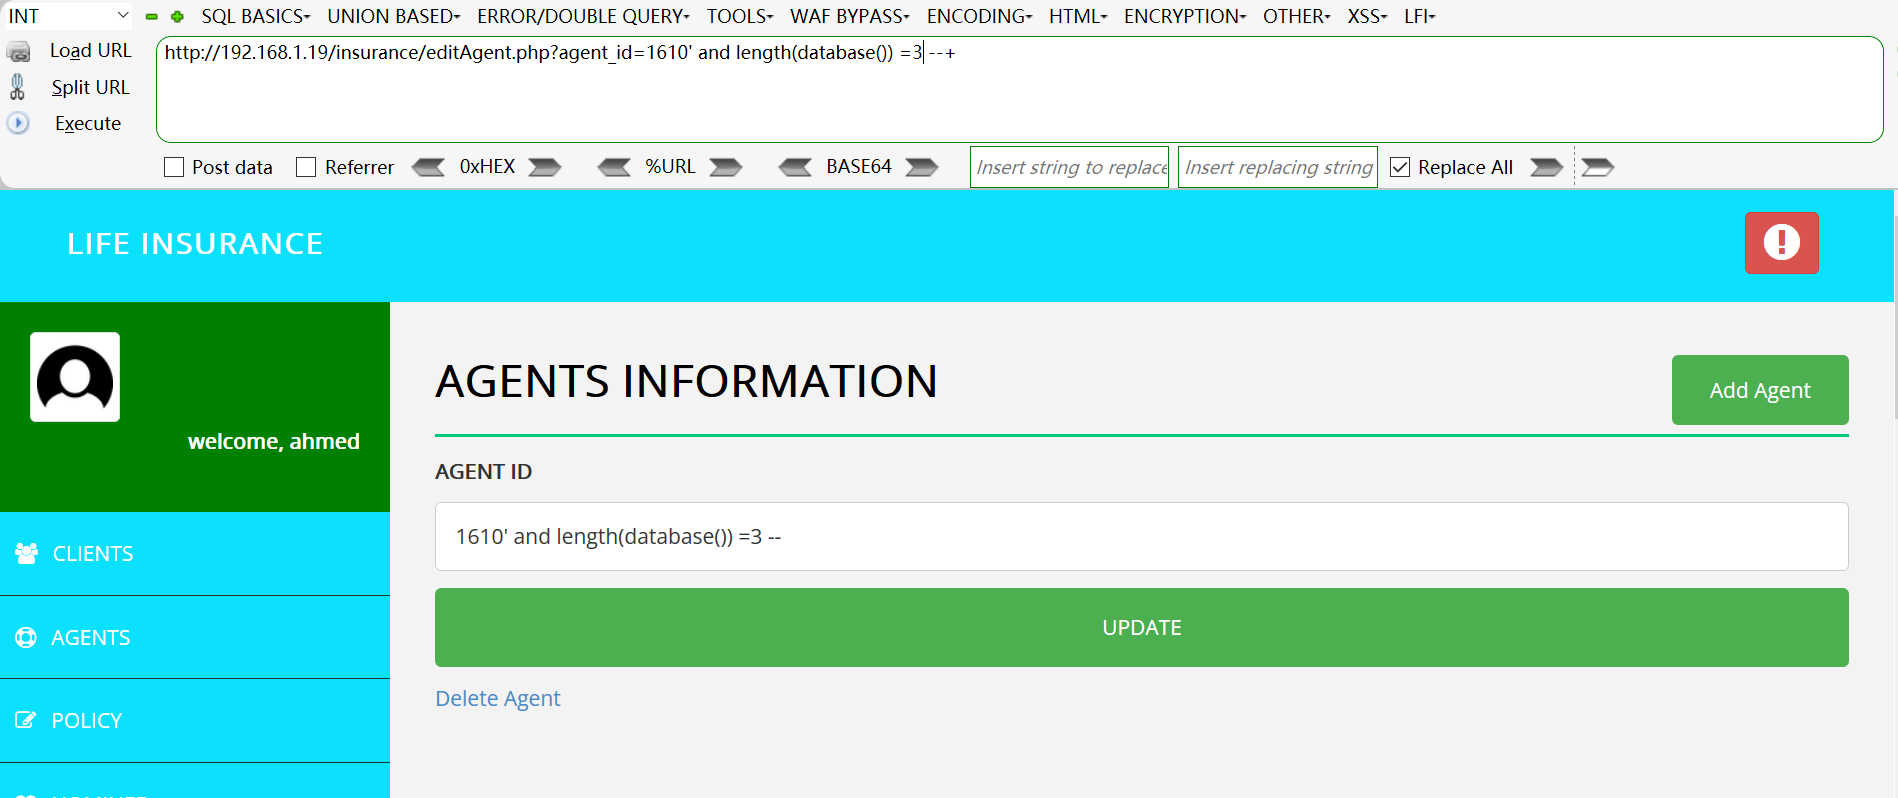Click left arrow before 0xHEX to decode
Screen dimensions: 1898x798
[429, 167]
